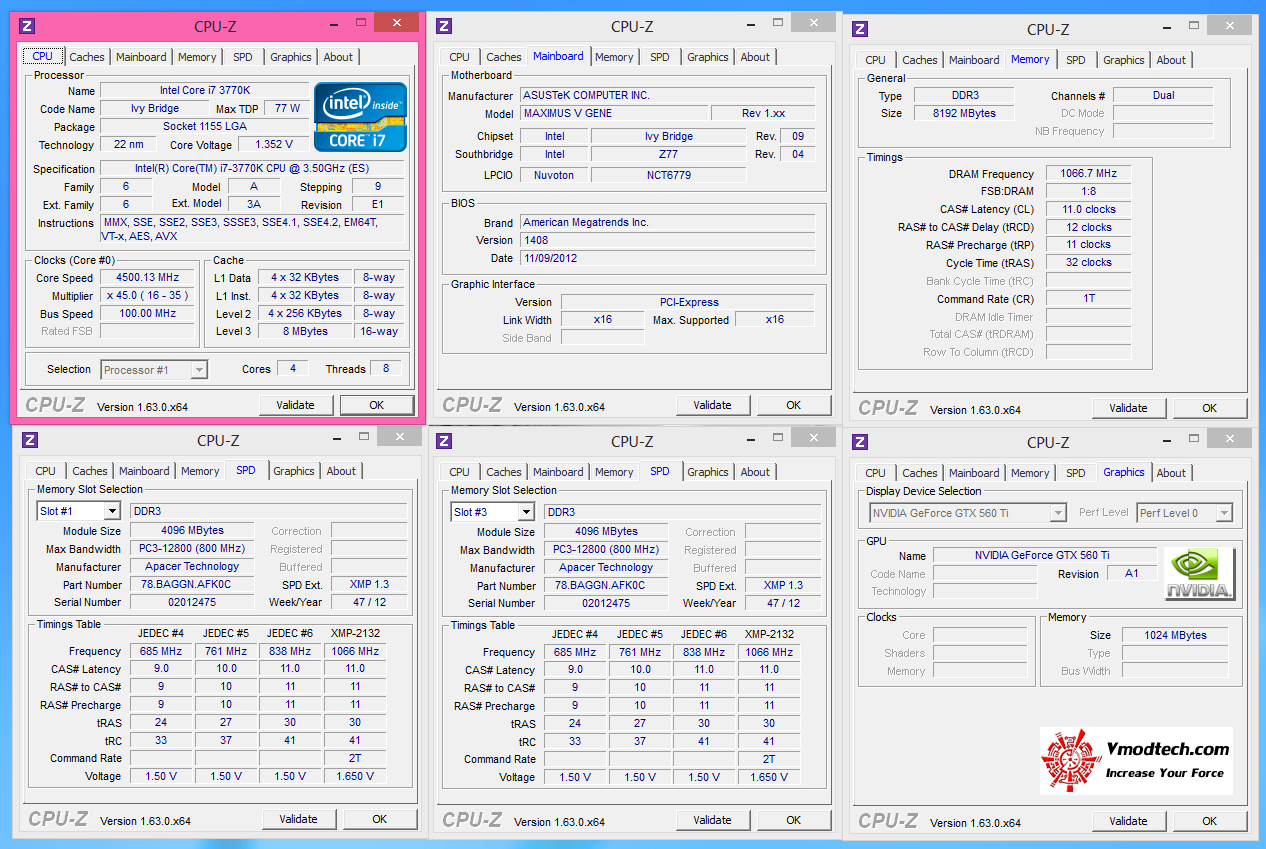This screenshot has width=1266, height=849.
Task: Open the About tab in Graphics window
Action: (x=1171, y=473)
